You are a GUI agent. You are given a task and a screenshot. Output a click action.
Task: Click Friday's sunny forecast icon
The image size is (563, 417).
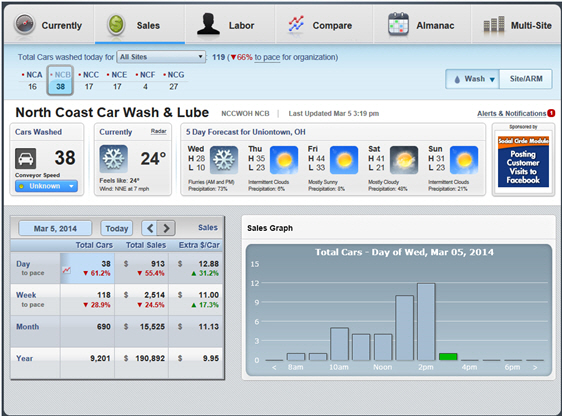coord(344,160)
